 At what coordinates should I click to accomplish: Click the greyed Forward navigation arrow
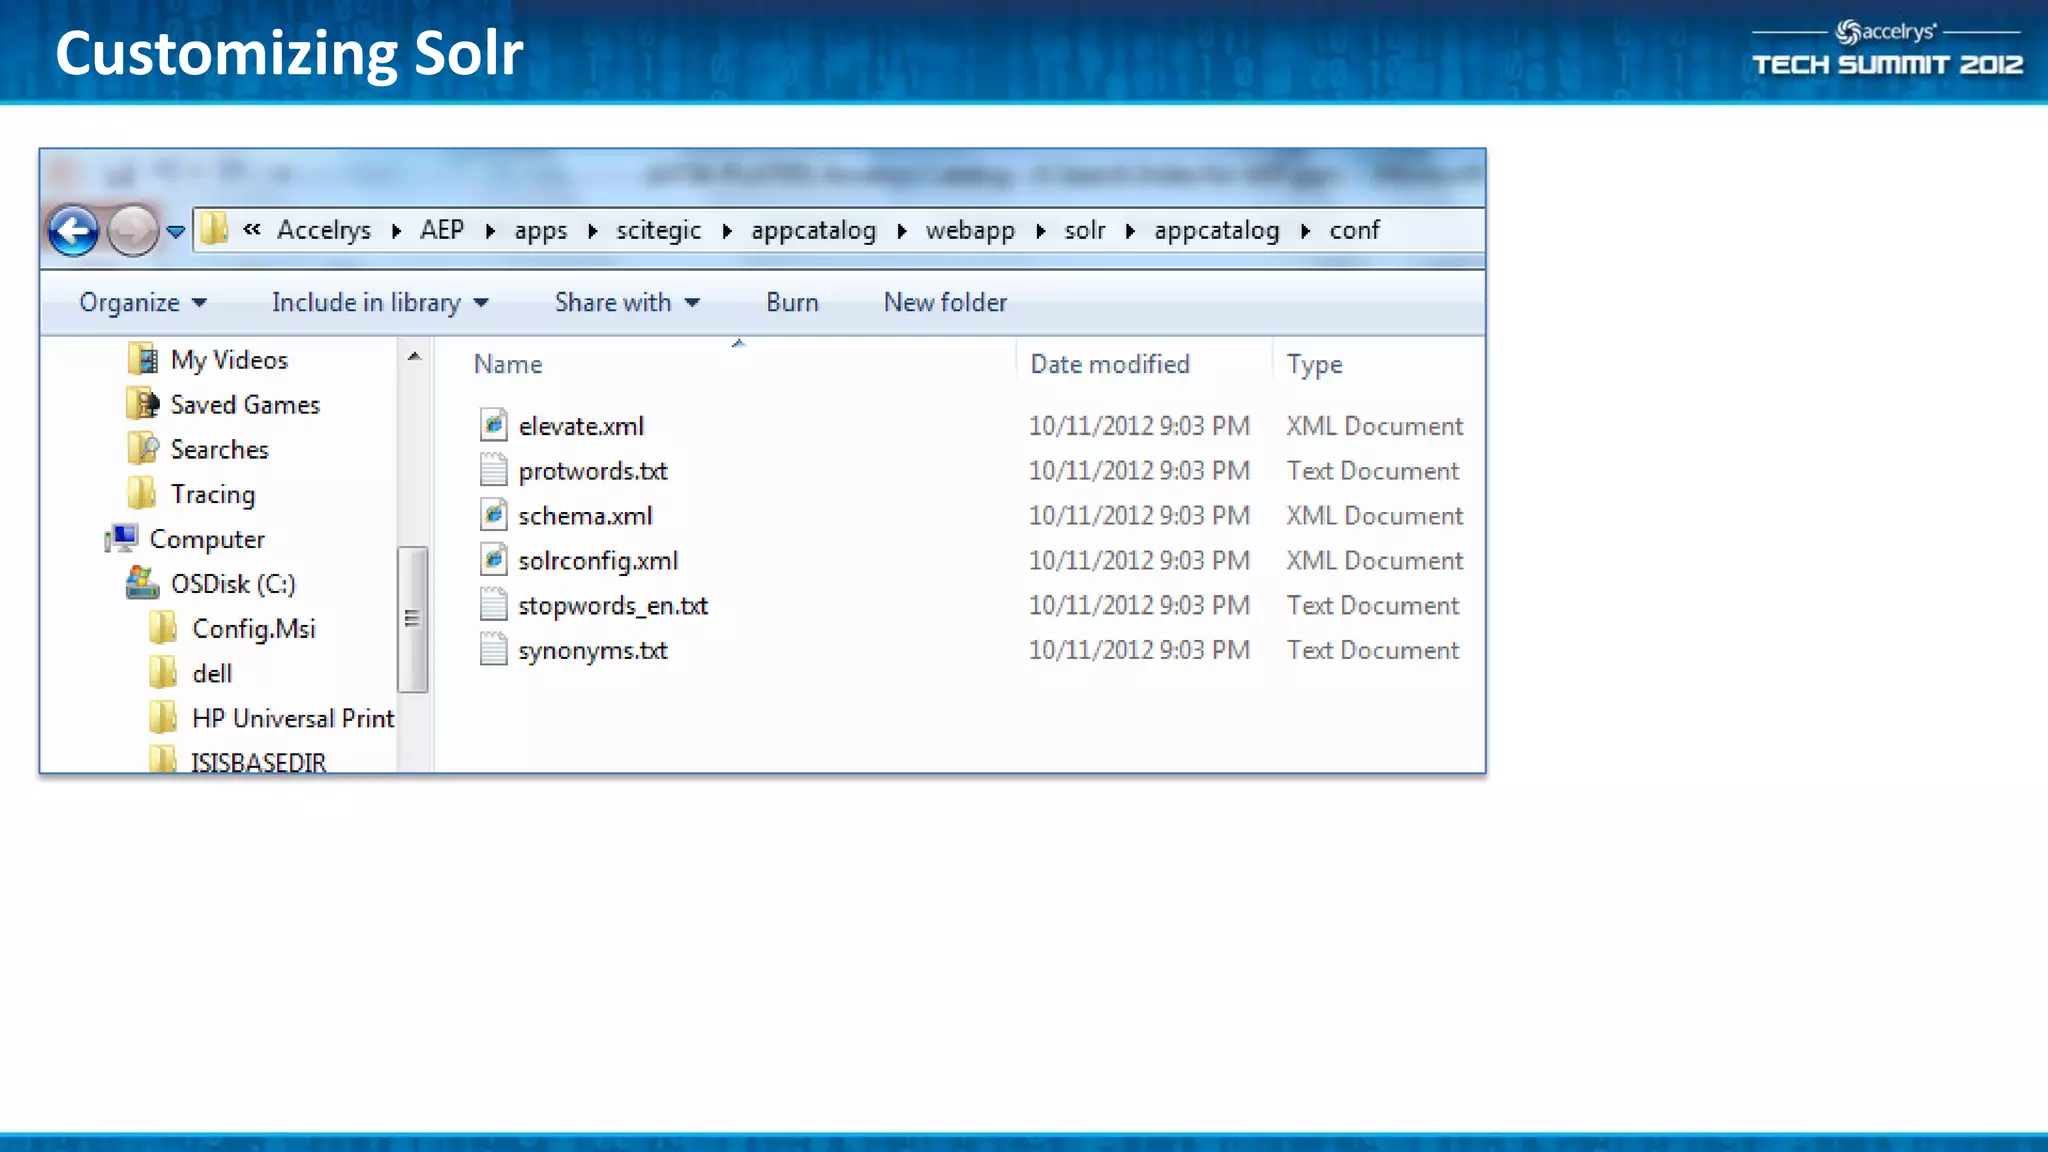click(x=133, y=231)
